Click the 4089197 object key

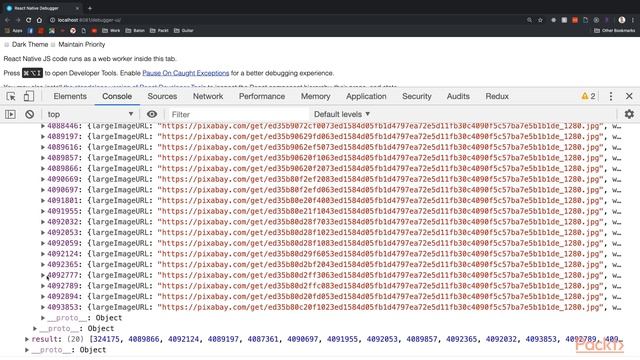pos(63,137)
